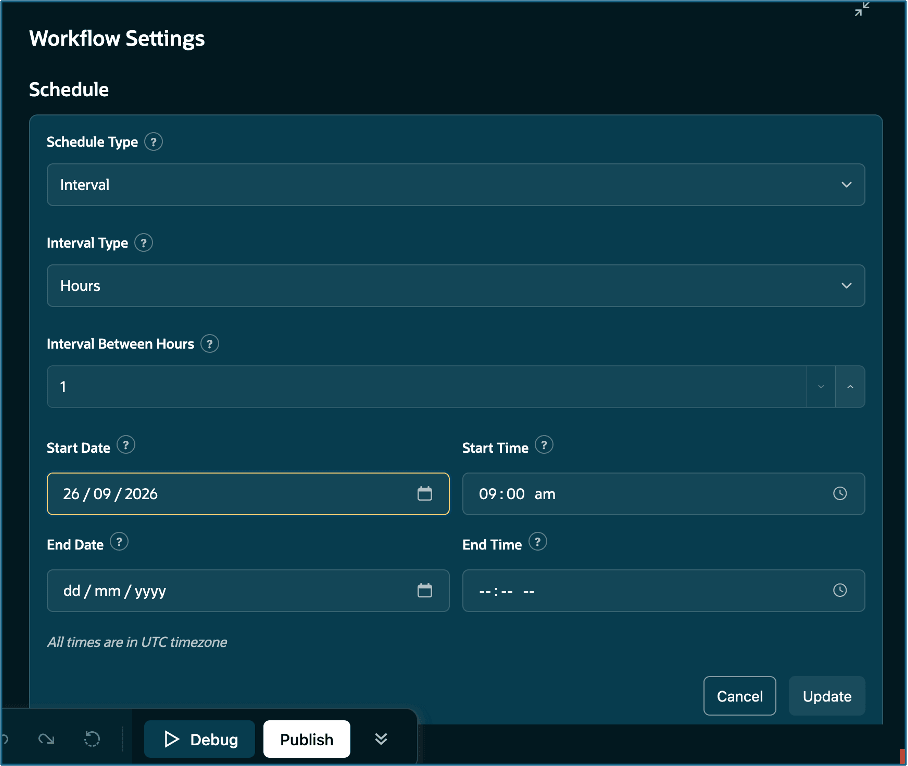The height and width of the screenshot is (766, 908).
Task: Show help for End Time
Action: tap(537, 542)
